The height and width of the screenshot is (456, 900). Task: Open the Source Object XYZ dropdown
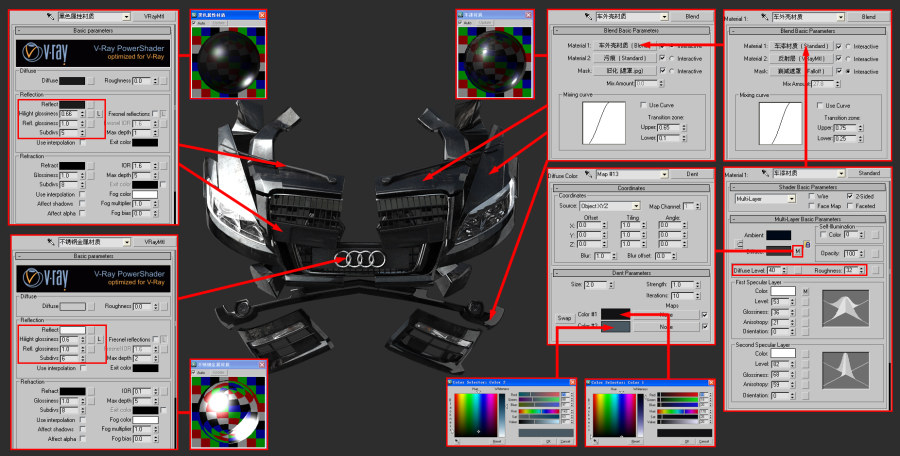pyautogui.click(x=636, y=206)
